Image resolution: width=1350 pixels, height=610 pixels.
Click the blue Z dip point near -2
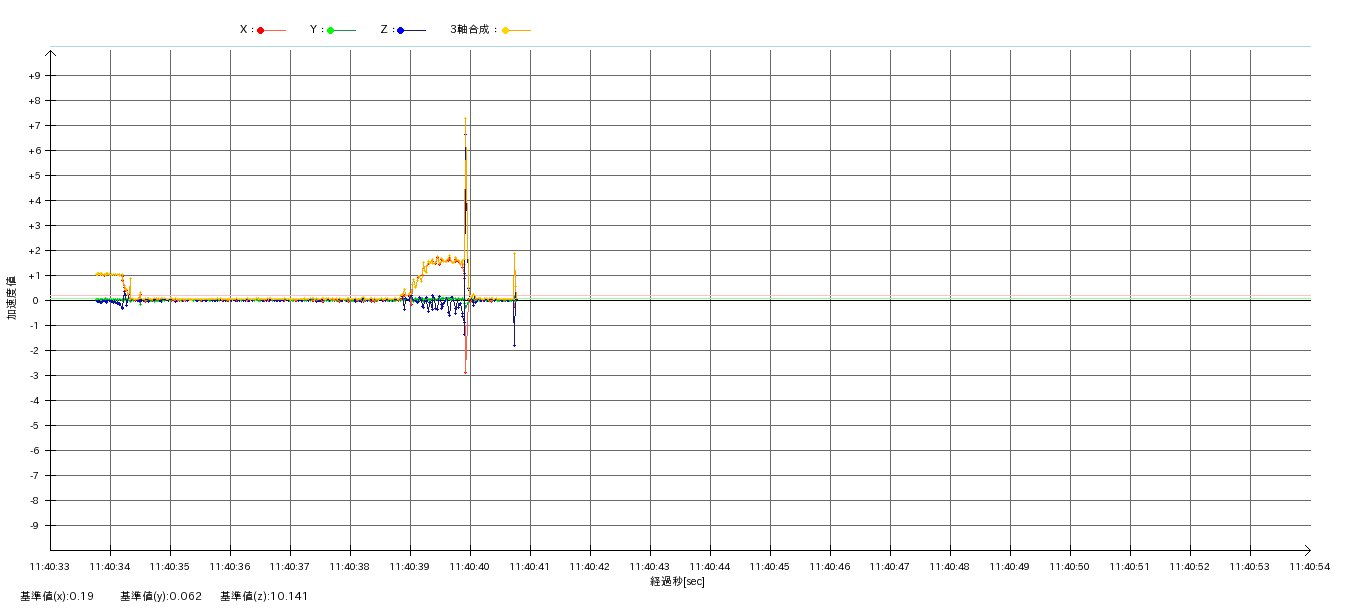(x=514, y=346)
